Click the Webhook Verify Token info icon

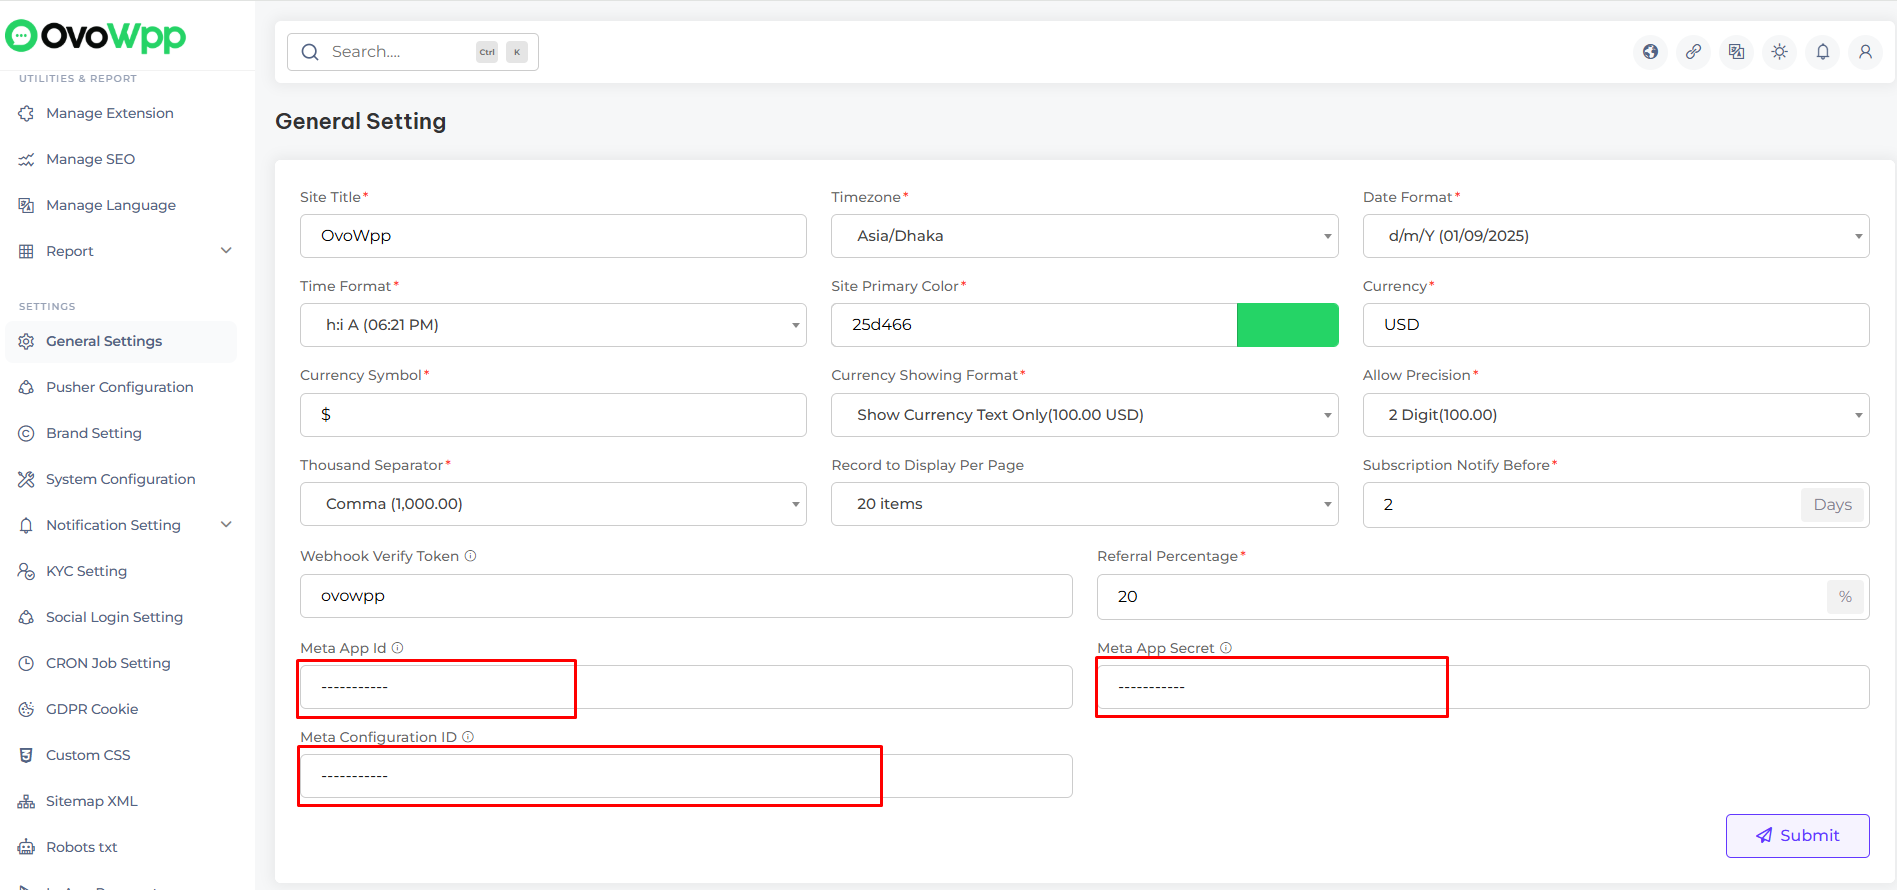click(470, 556)
